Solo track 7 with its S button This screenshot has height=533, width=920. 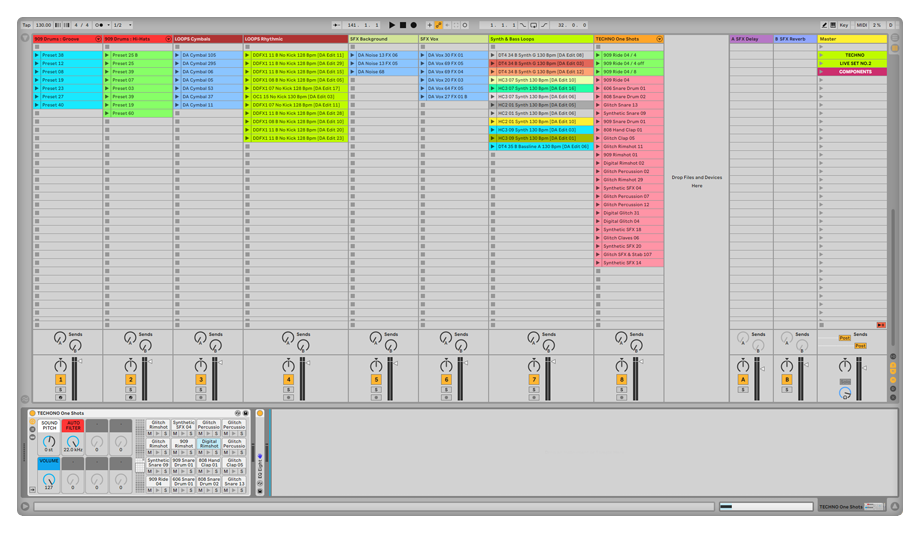[x=533, y=390]
